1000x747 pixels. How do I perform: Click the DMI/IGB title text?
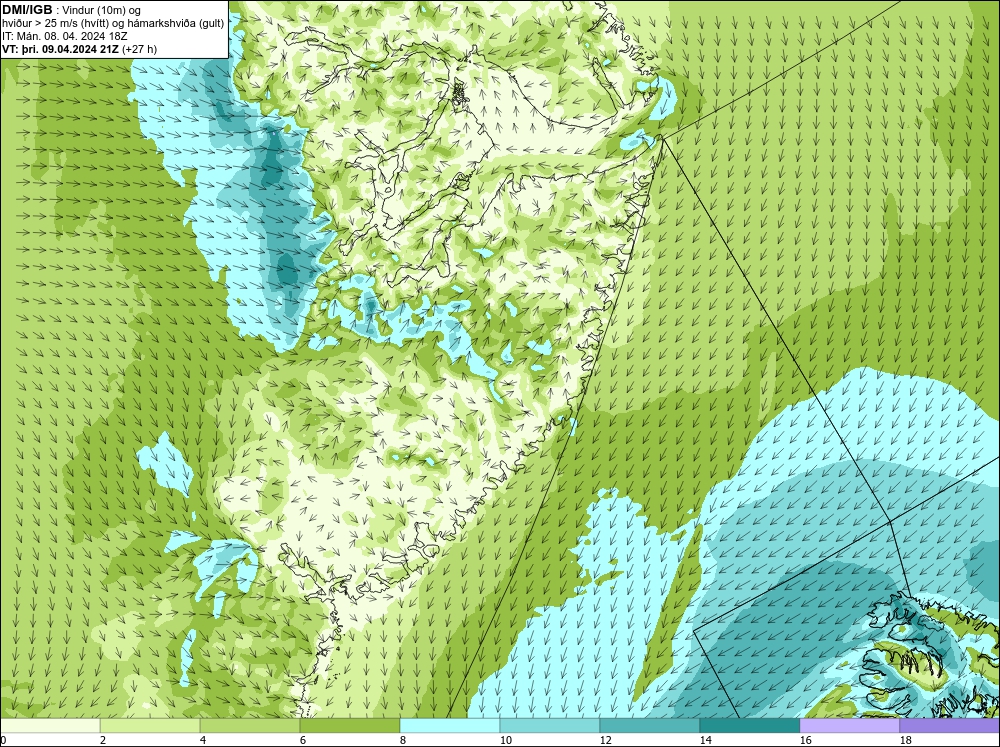point(27,10)
